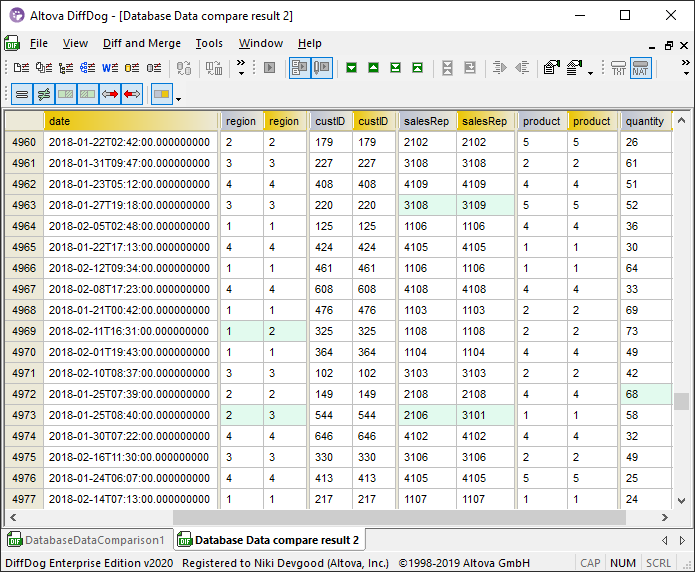Switch to DatabaseDataComparison1 tab
Viewport: 695px width, 572px height.
(x=86, y=540)
